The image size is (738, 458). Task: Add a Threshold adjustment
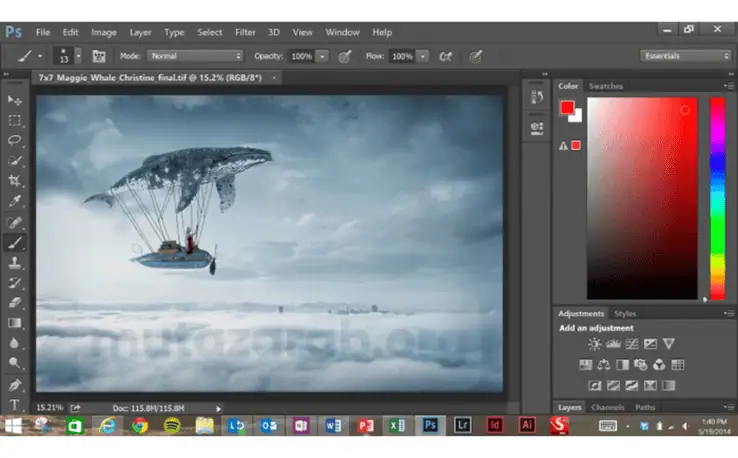tap(632, 386)
